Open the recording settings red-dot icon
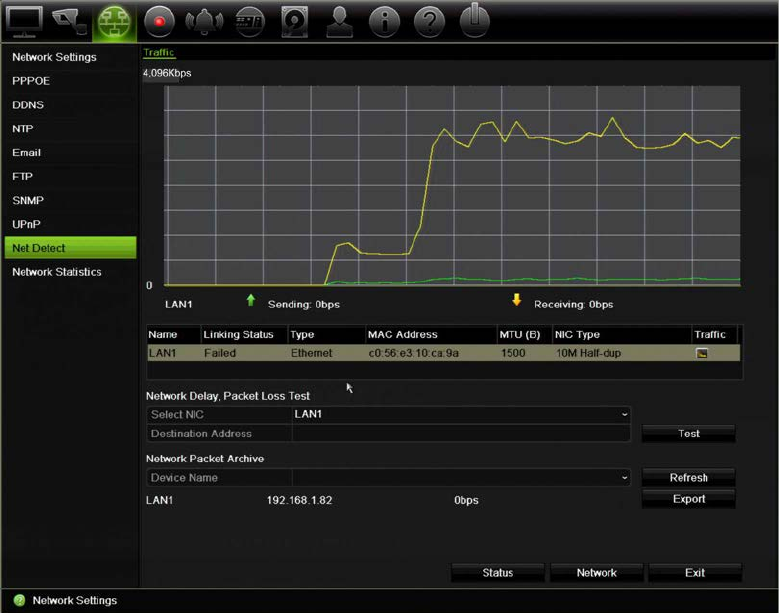 tap(159, 21)
